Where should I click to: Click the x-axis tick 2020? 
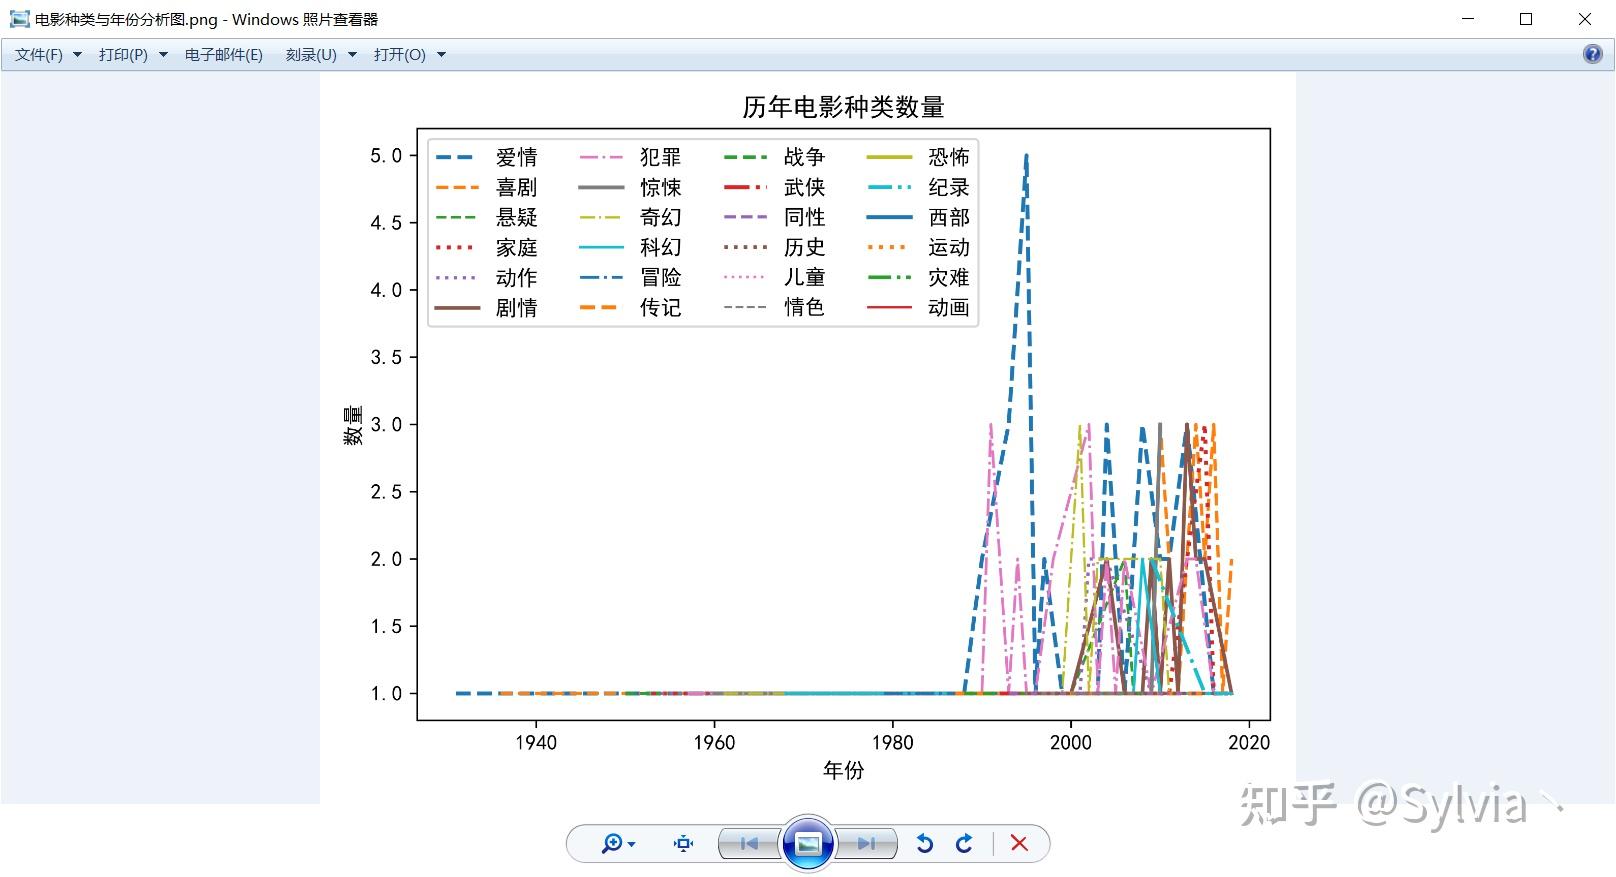point(1249,743)
